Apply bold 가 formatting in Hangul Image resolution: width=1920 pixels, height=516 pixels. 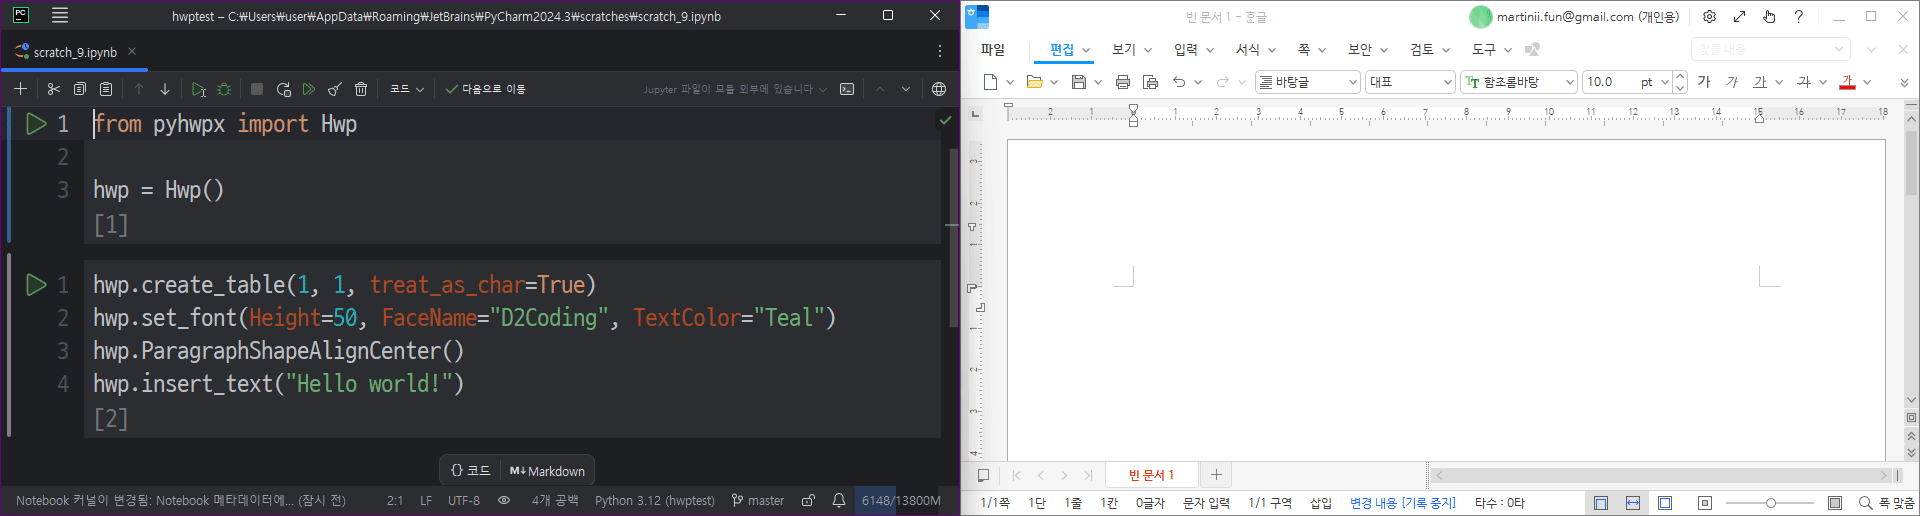(1704, 82)
